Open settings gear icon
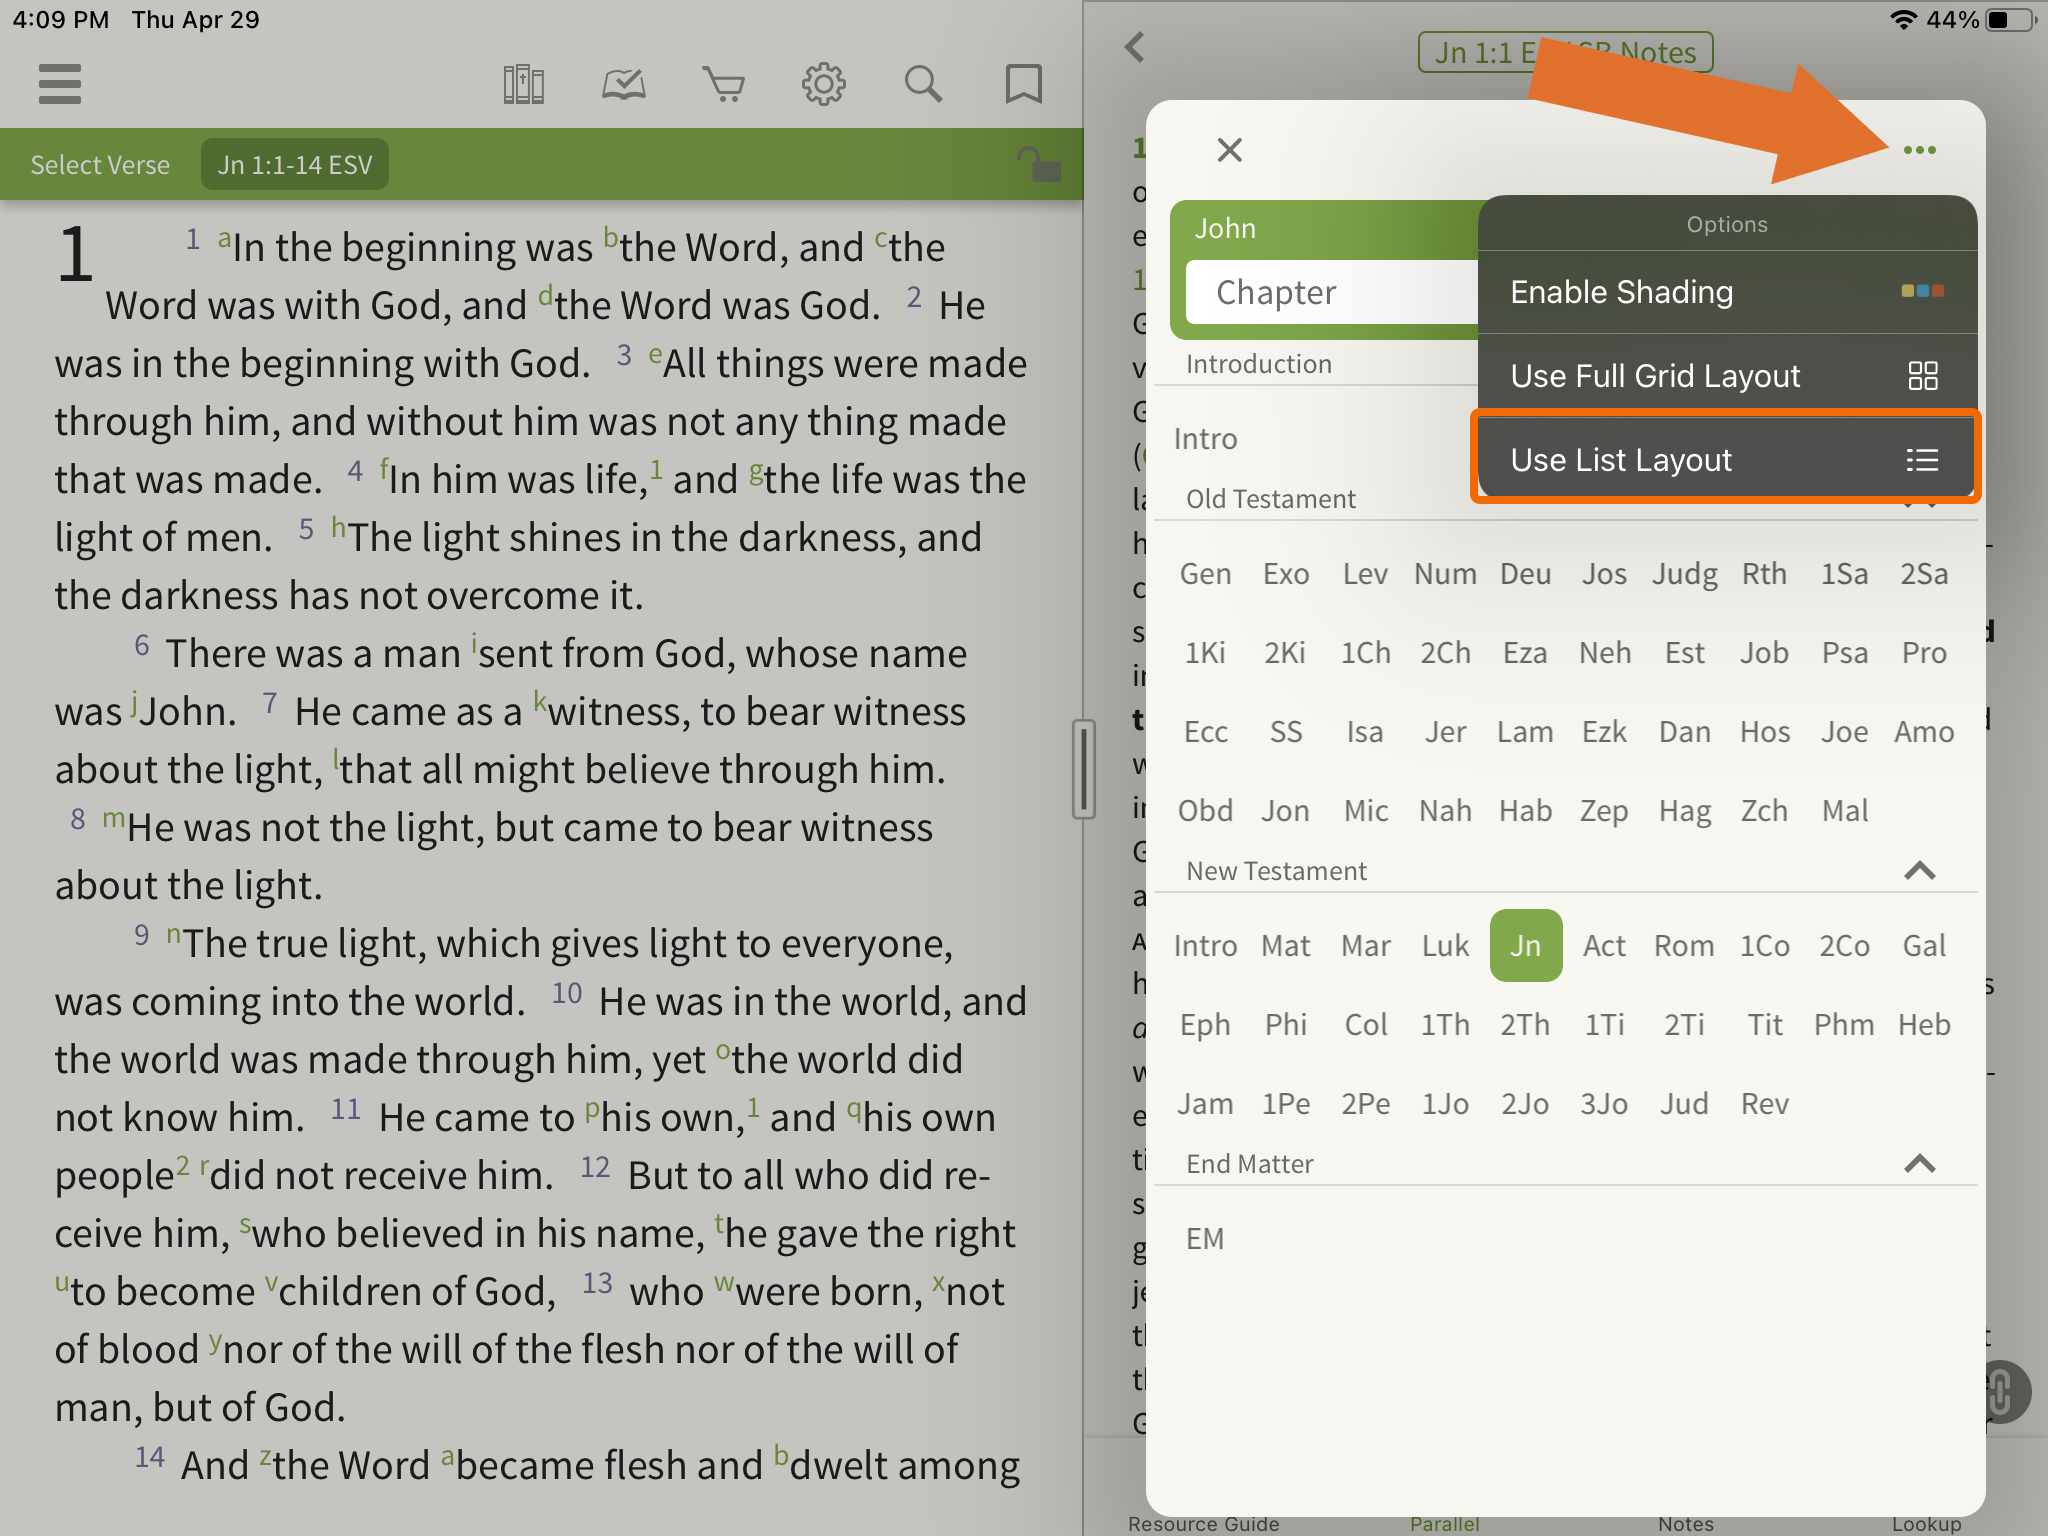The width and height of the screenshot is (2048, 1536). [823, 85]
